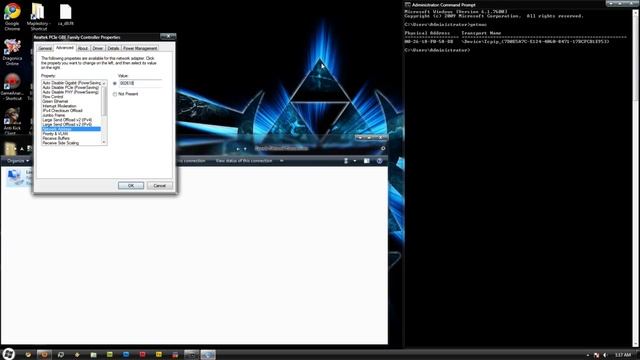Click View status of this connection
Screen dimensions: 640x360
(x=244, y=161)
